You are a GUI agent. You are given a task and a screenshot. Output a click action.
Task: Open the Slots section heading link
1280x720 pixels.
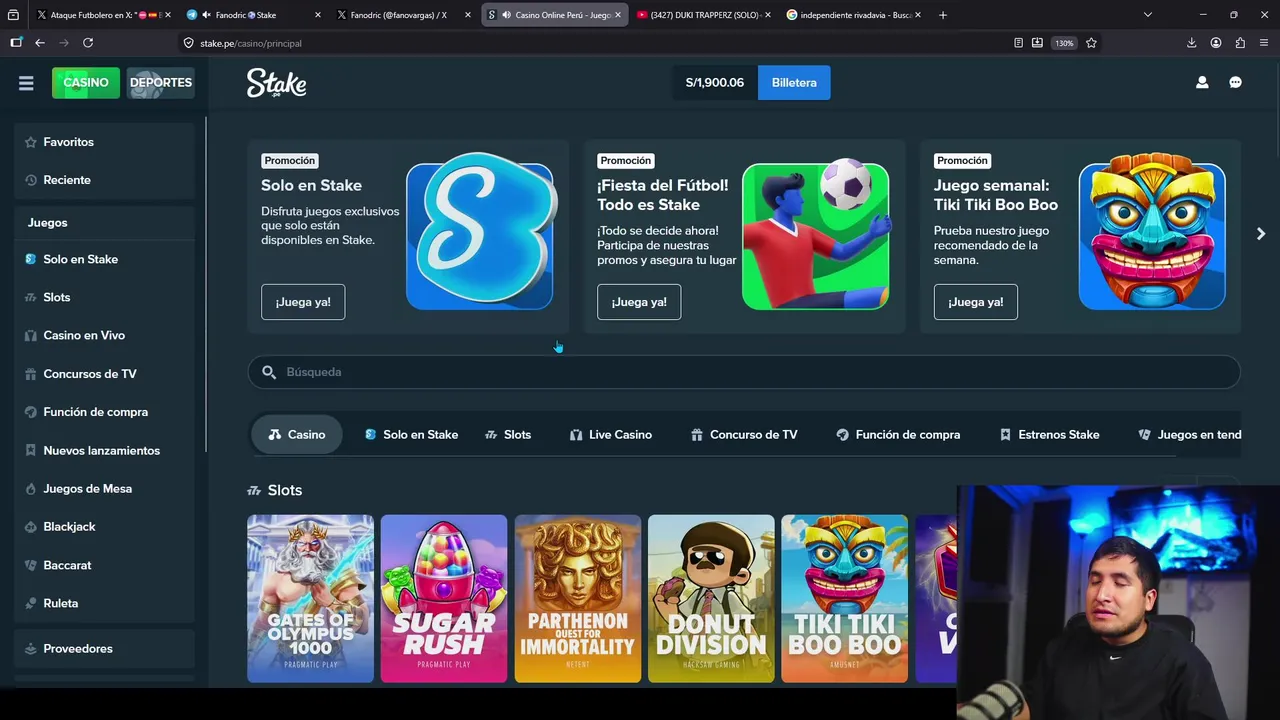[x=275, y=490]
